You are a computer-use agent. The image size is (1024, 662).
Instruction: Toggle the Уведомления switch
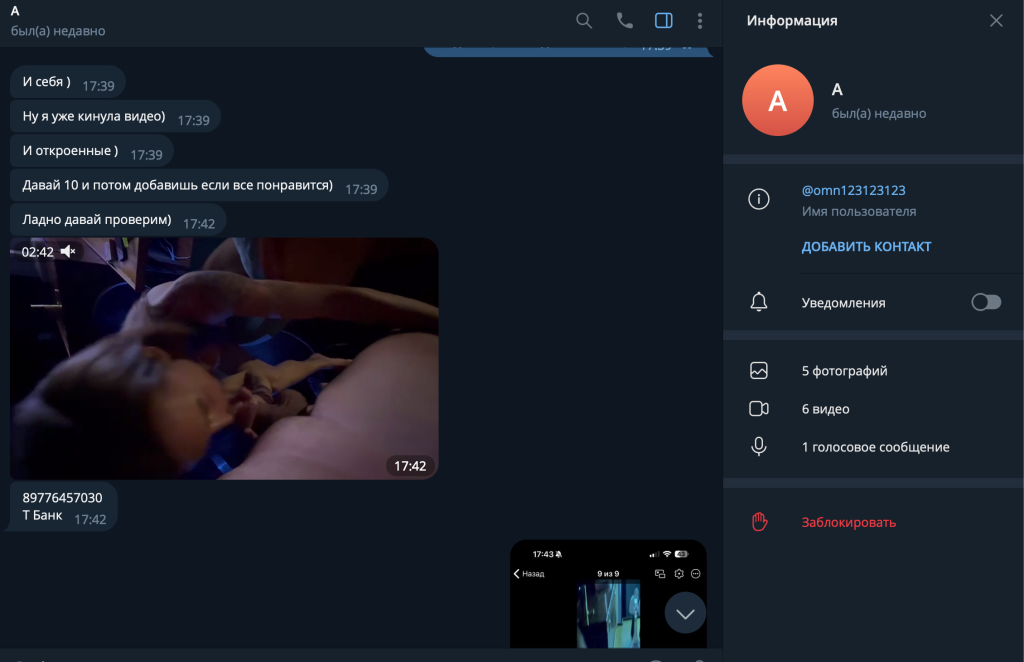click(985, 302)
